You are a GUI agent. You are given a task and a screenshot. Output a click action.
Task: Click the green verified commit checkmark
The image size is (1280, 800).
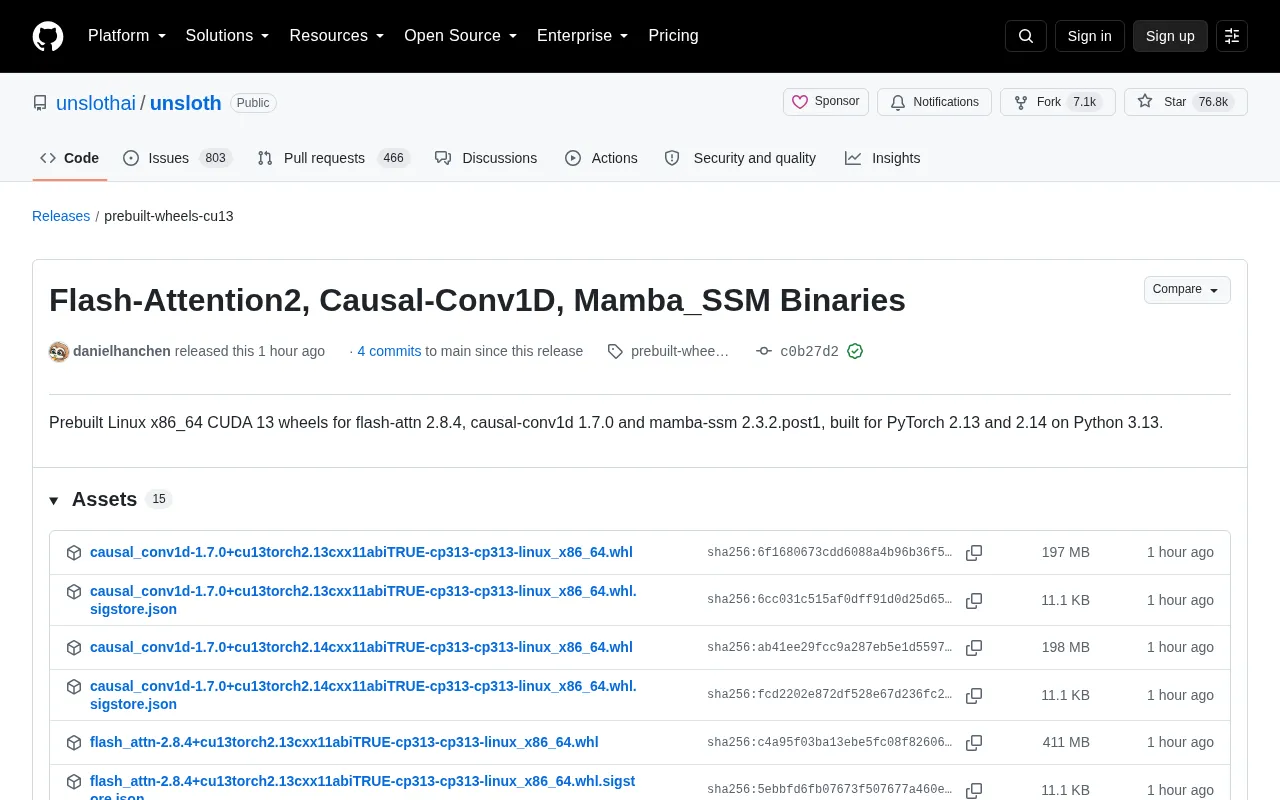(855, 351)
